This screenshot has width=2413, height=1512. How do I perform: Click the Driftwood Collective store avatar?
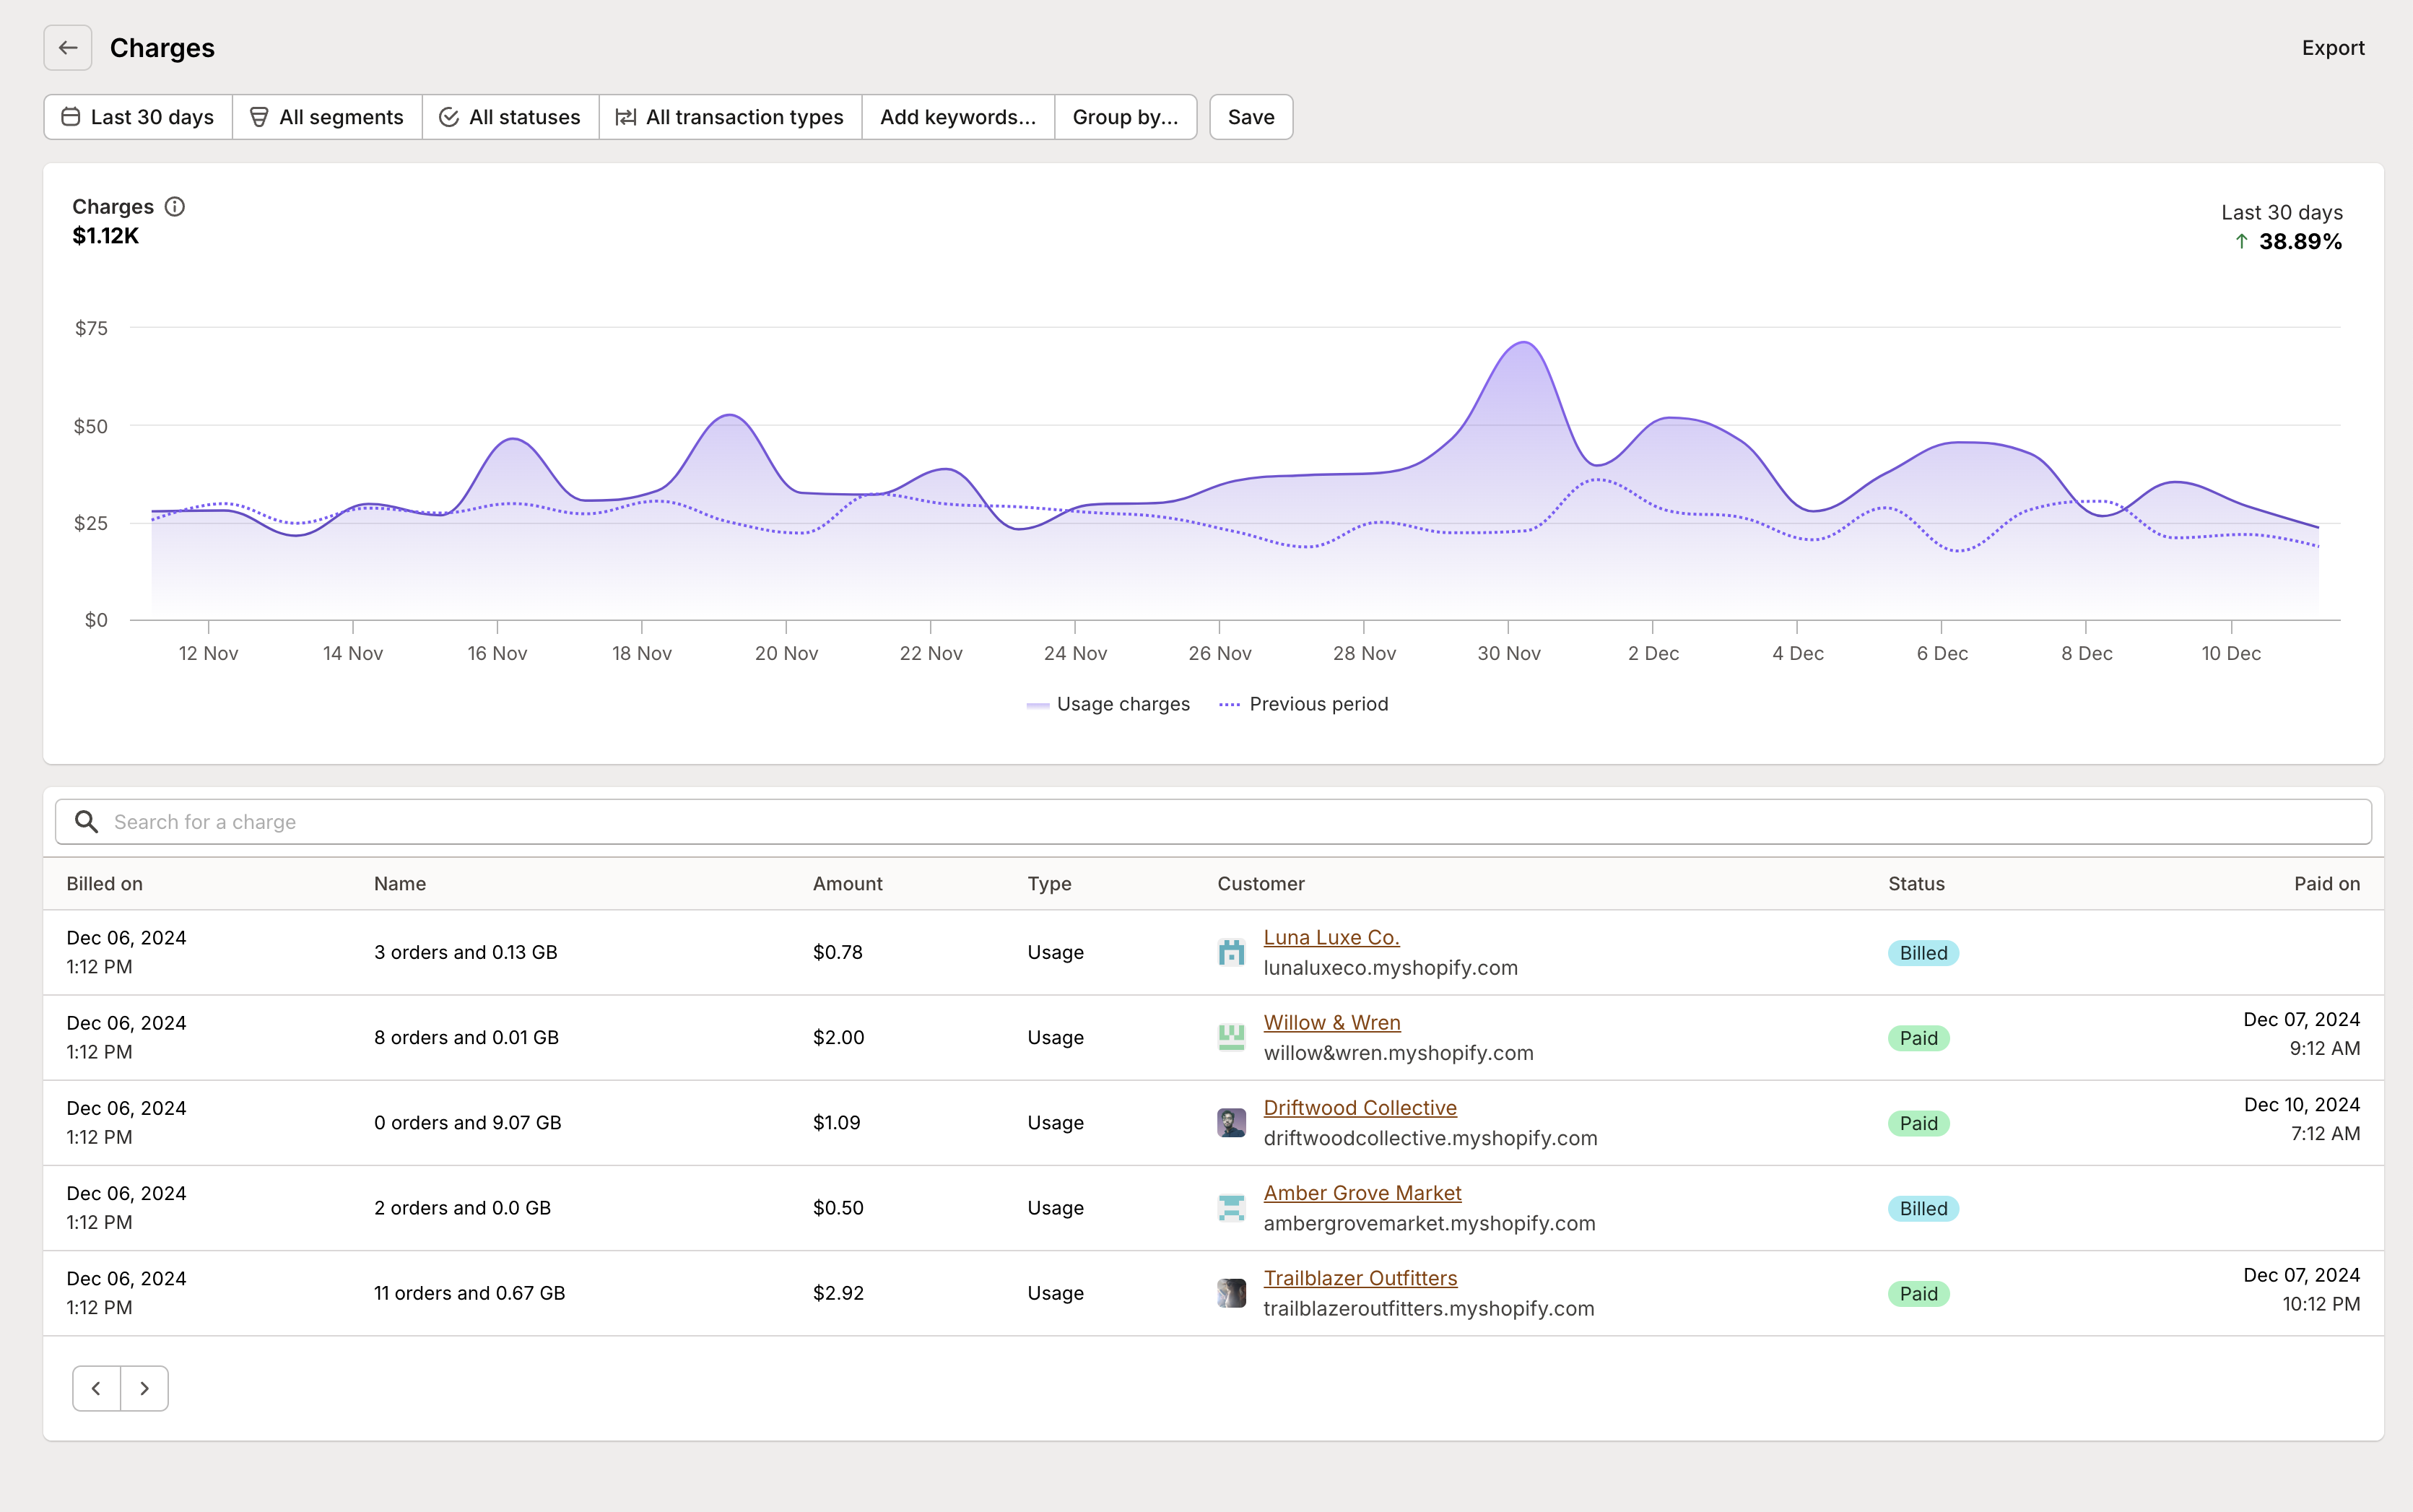click(x=1231, y=1122)
